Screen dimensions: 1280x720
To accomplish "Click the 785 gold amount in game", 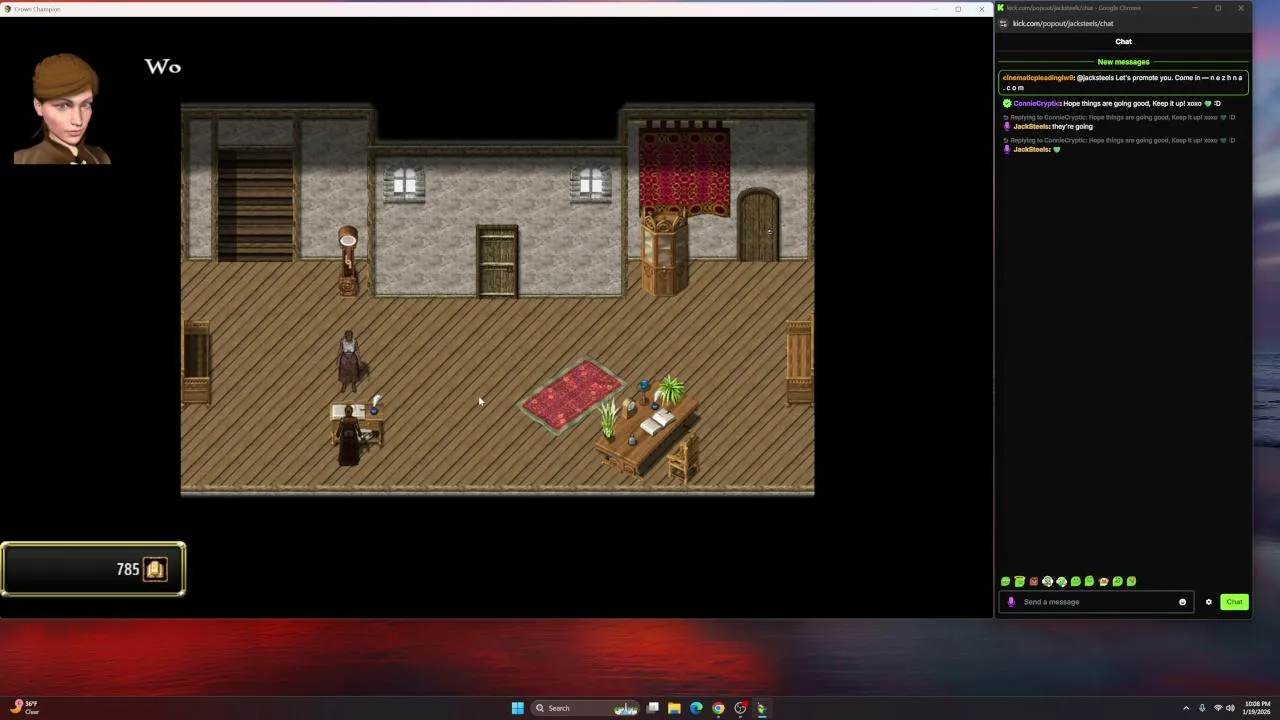I will pyautogui.click(x=127, y=569).
